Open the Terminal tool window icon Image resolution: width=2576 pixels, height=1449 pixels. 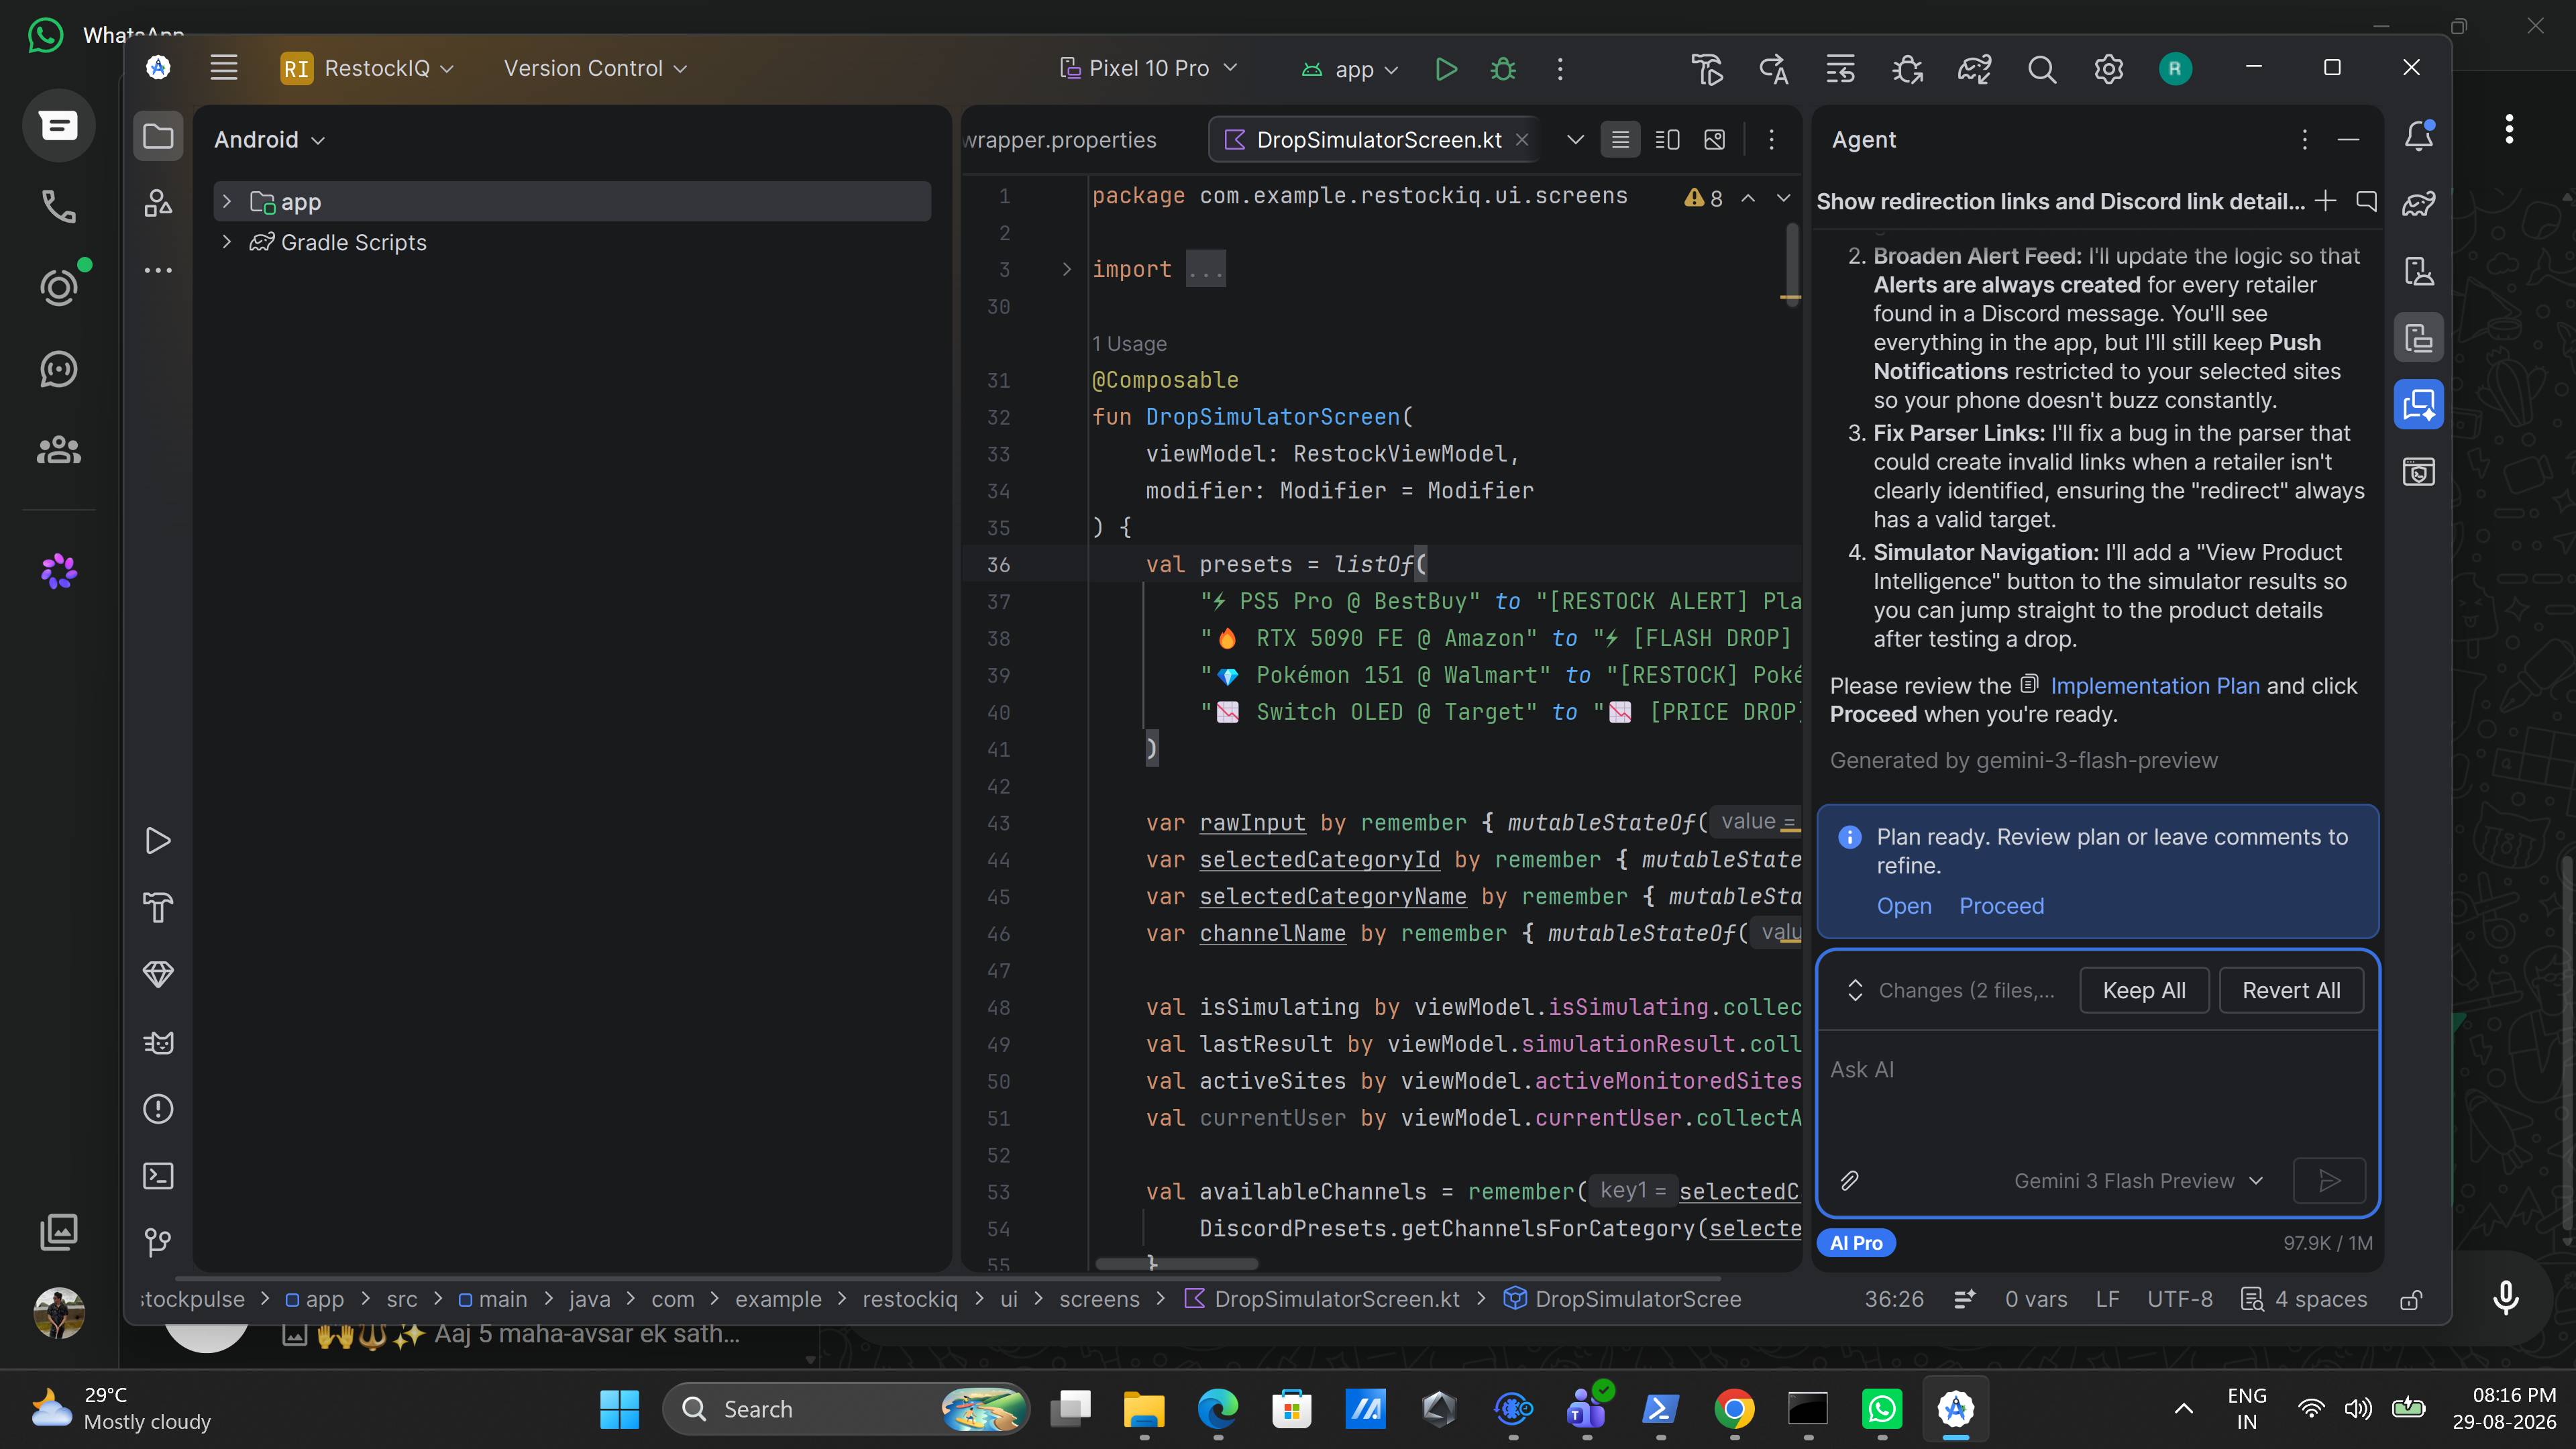click(x=158, y=1175)
